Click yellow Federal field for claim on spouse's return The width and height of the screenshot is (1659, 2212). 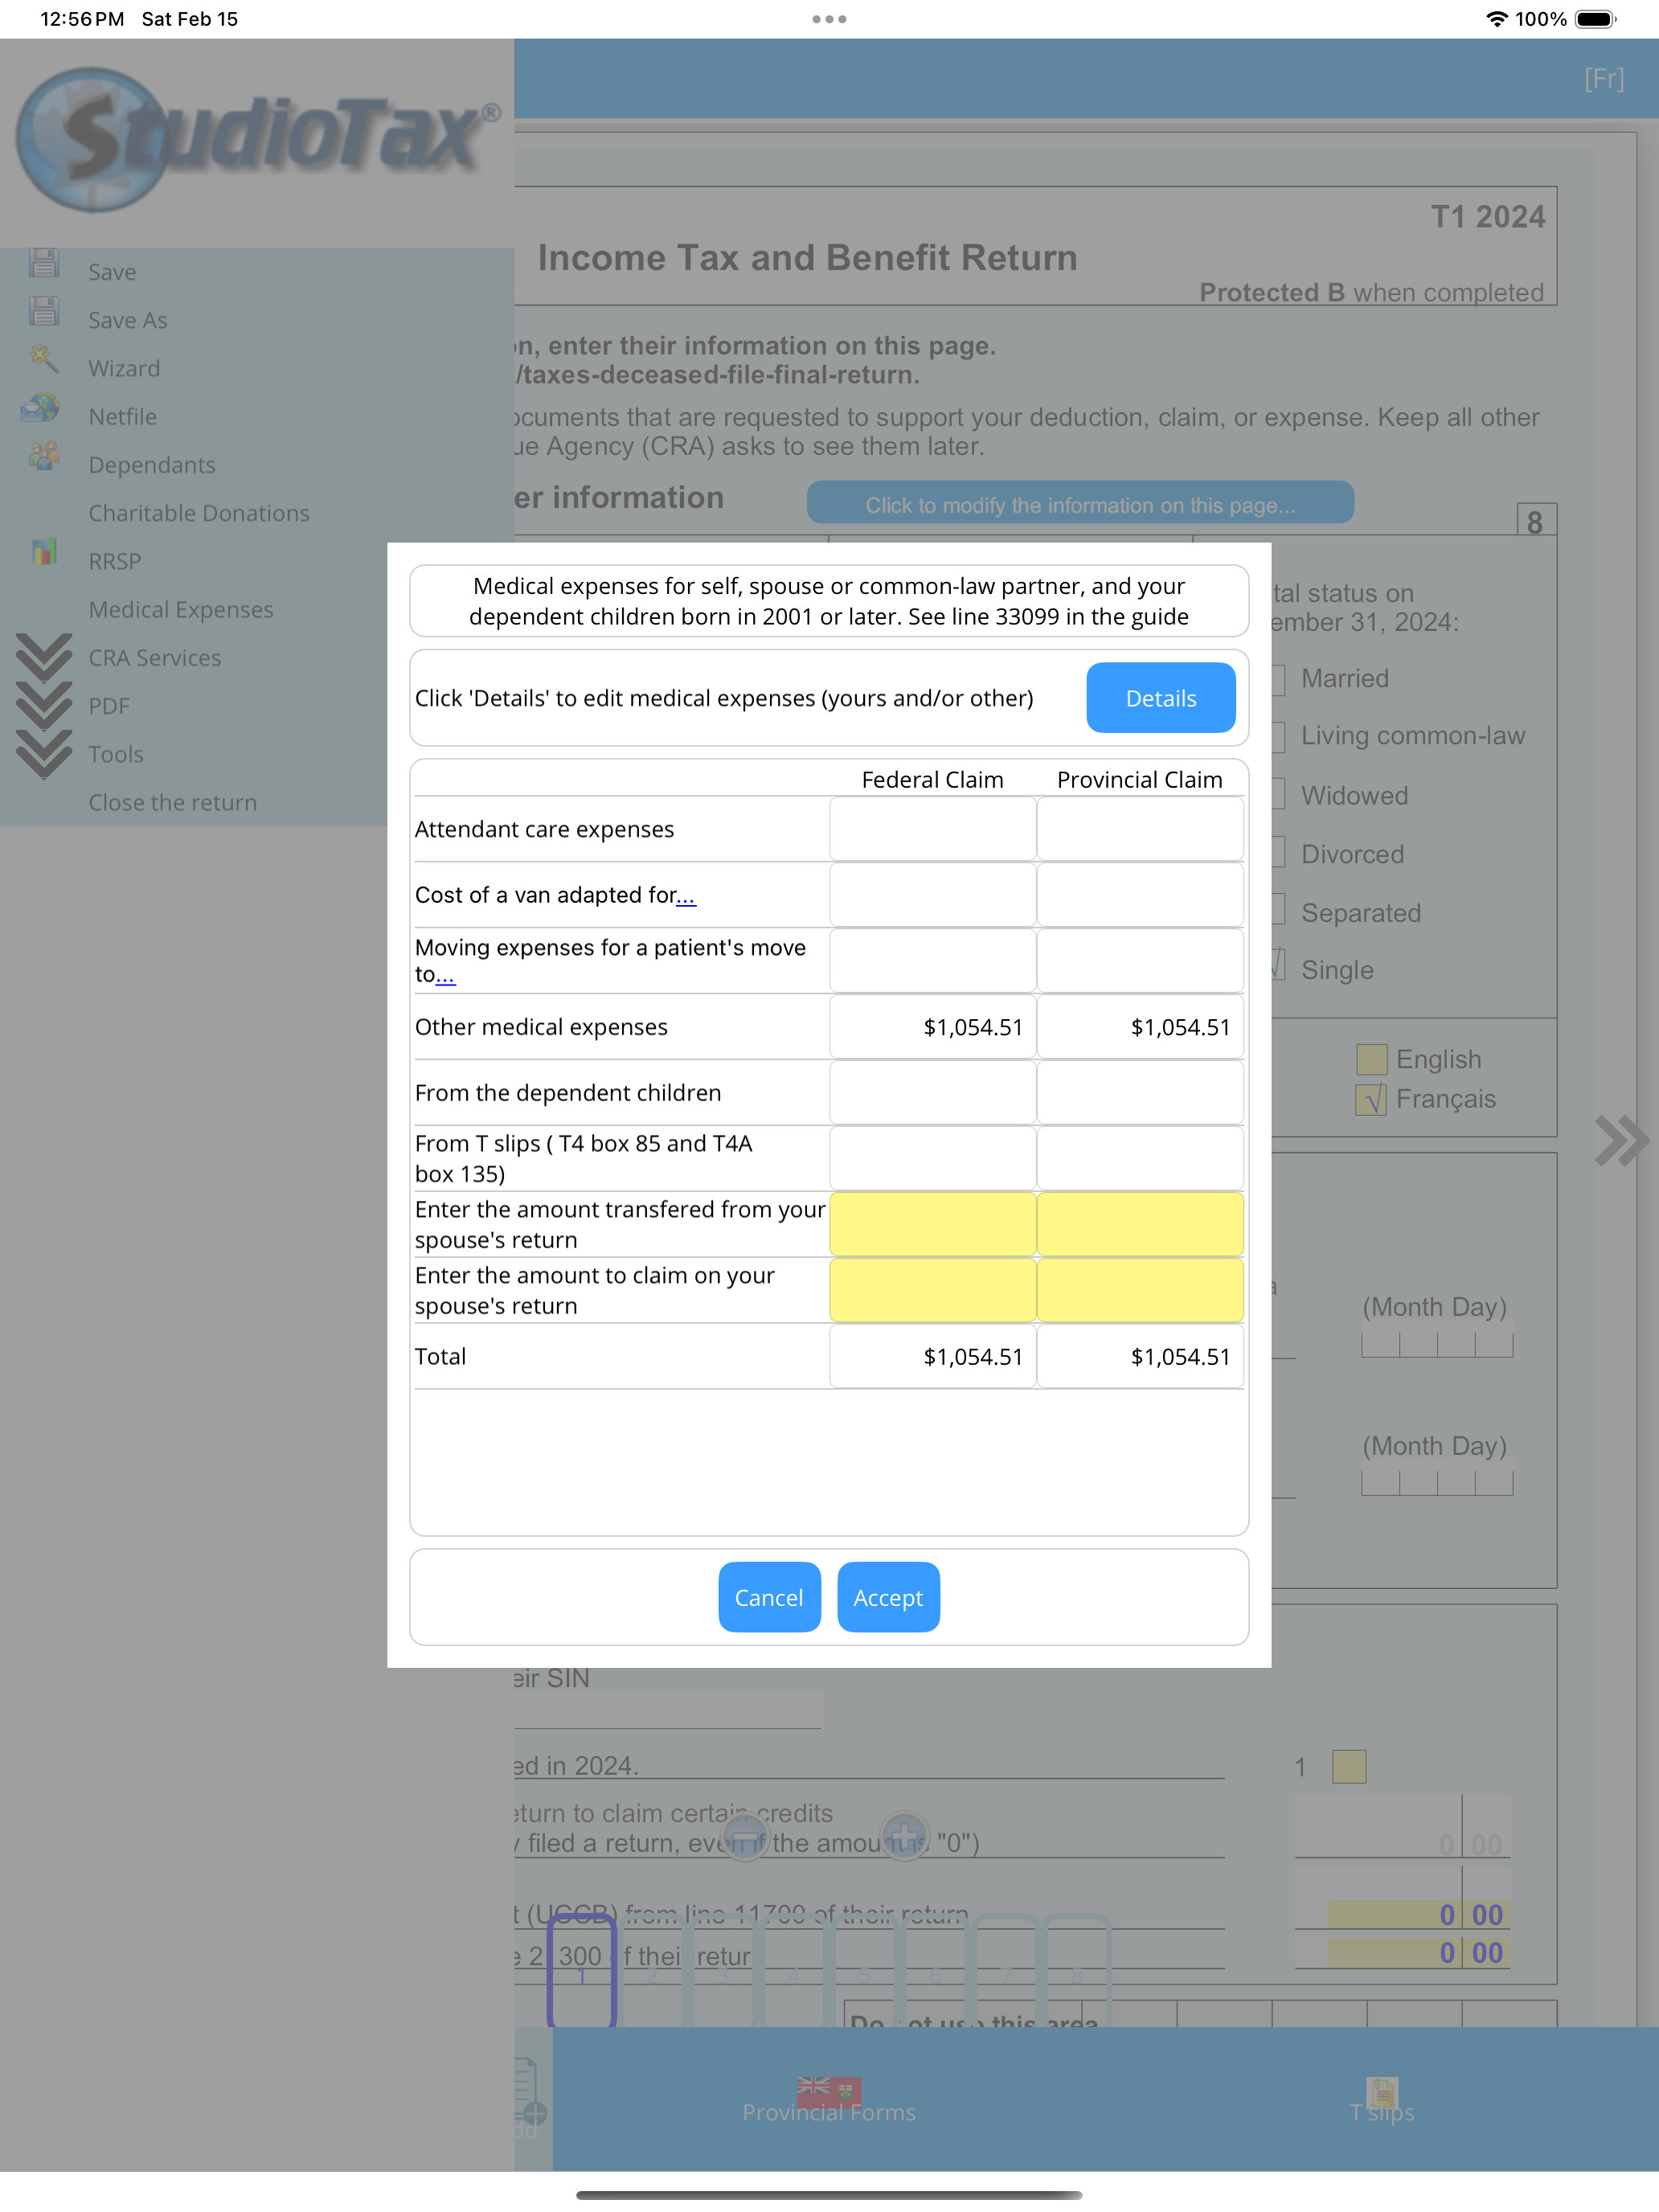[932, 1290]
